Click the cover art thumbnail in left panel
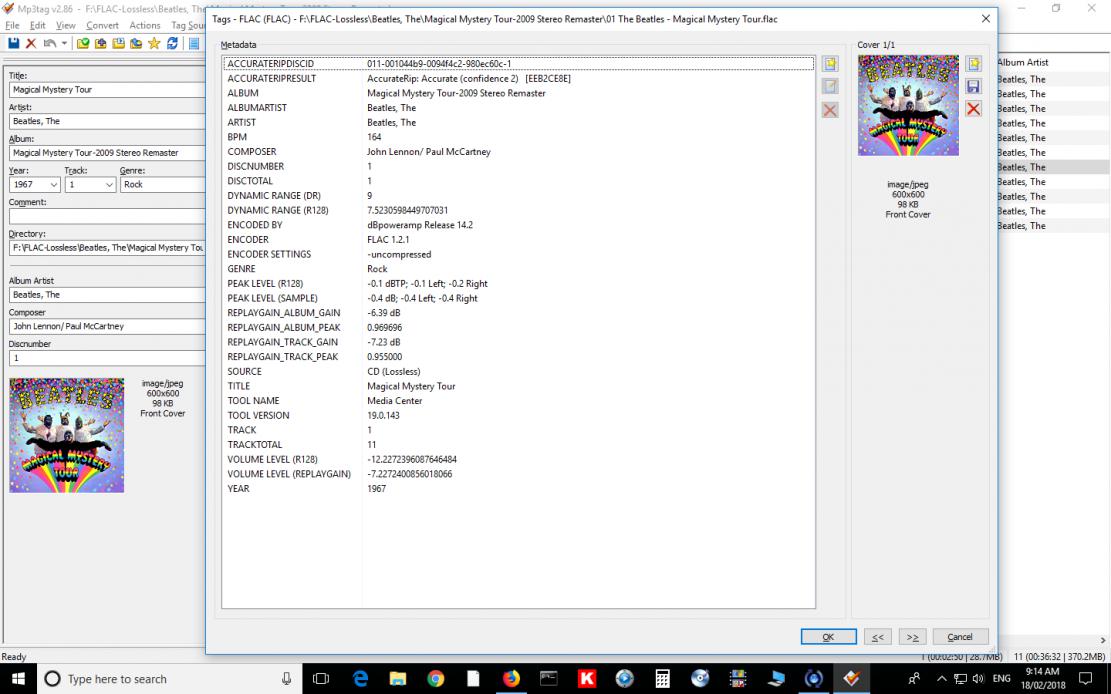Image resolution: width=1111 pixels, height=694 pixels. click(x=67, y=435)
